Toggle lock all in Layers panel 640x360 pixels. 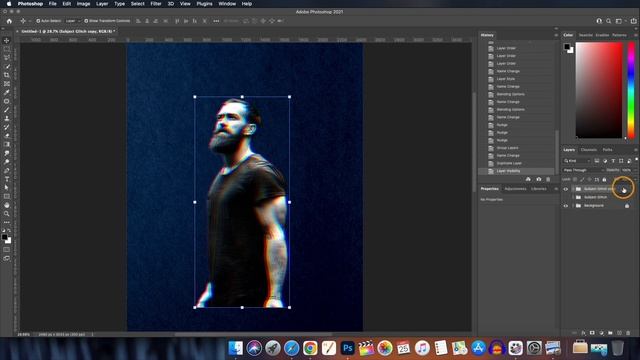tap(604, 179)
